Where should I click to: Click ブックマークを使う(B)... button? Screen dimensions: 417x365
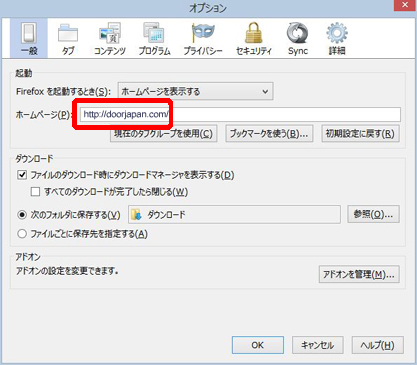[269, 134]
